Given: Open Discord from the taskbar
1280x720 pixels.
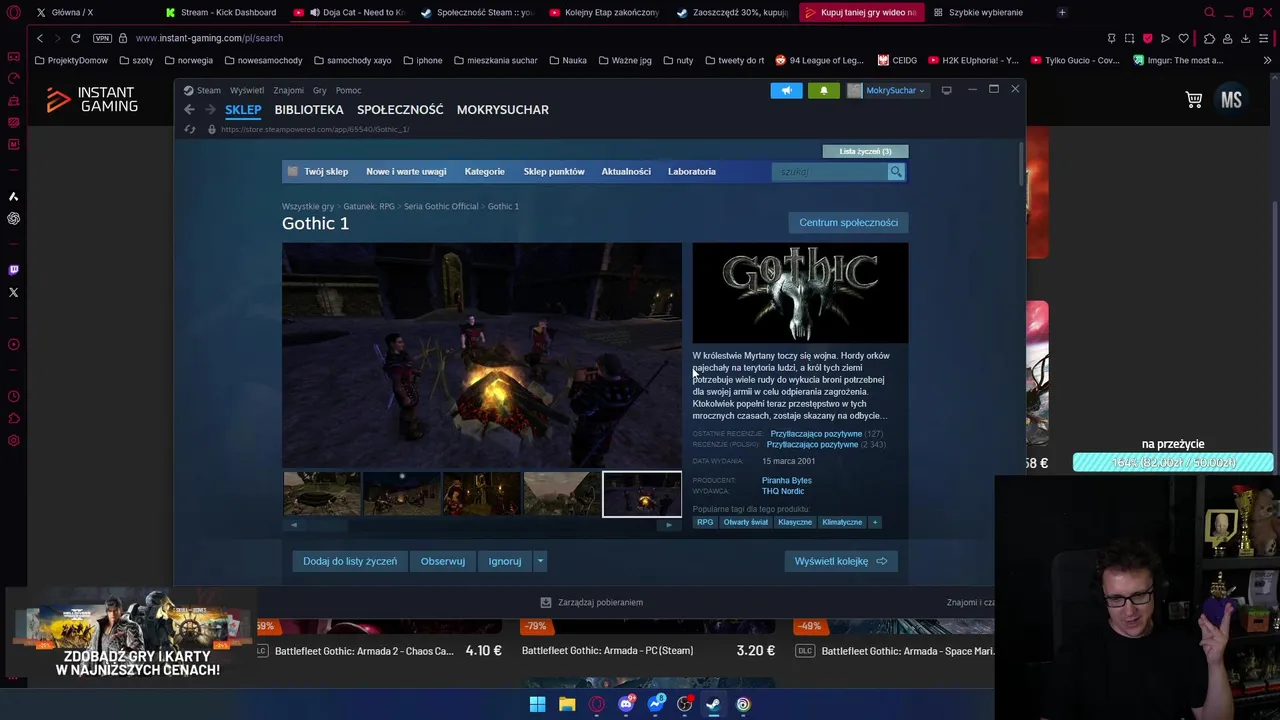Looking at the screenshot, I should [x=626, y=704].
